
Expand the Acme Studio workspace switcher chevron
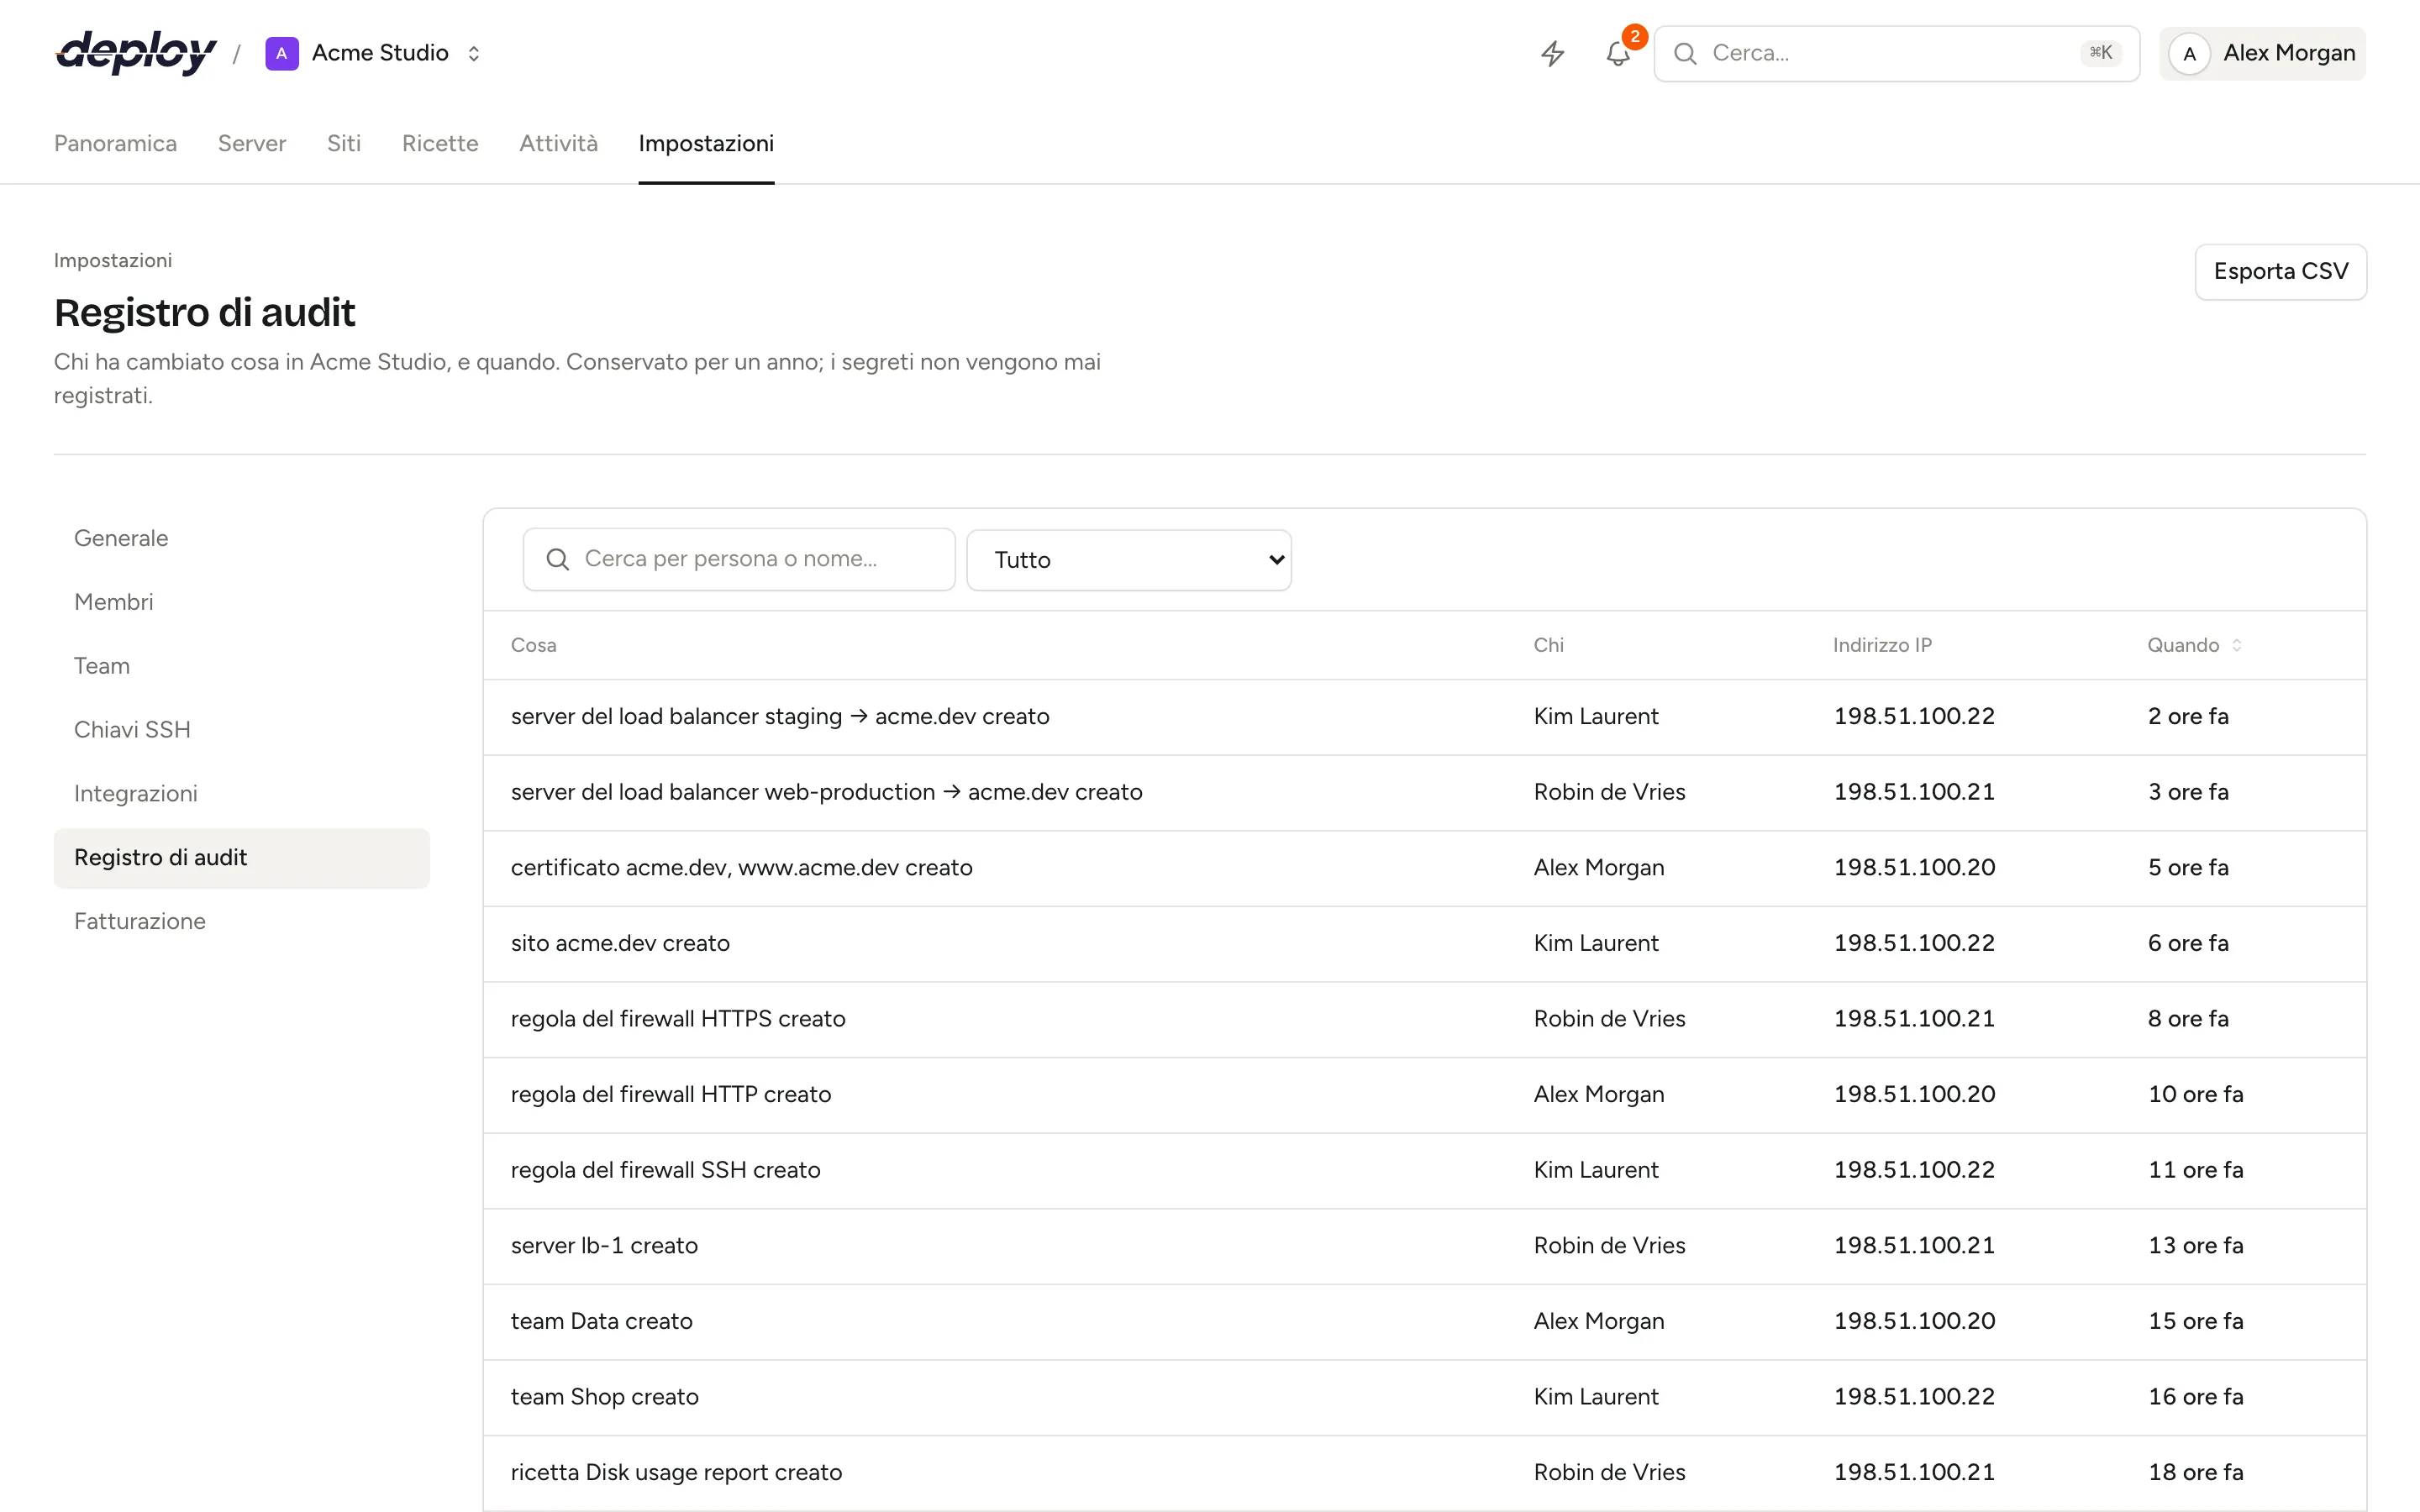(x=474, y=53)
